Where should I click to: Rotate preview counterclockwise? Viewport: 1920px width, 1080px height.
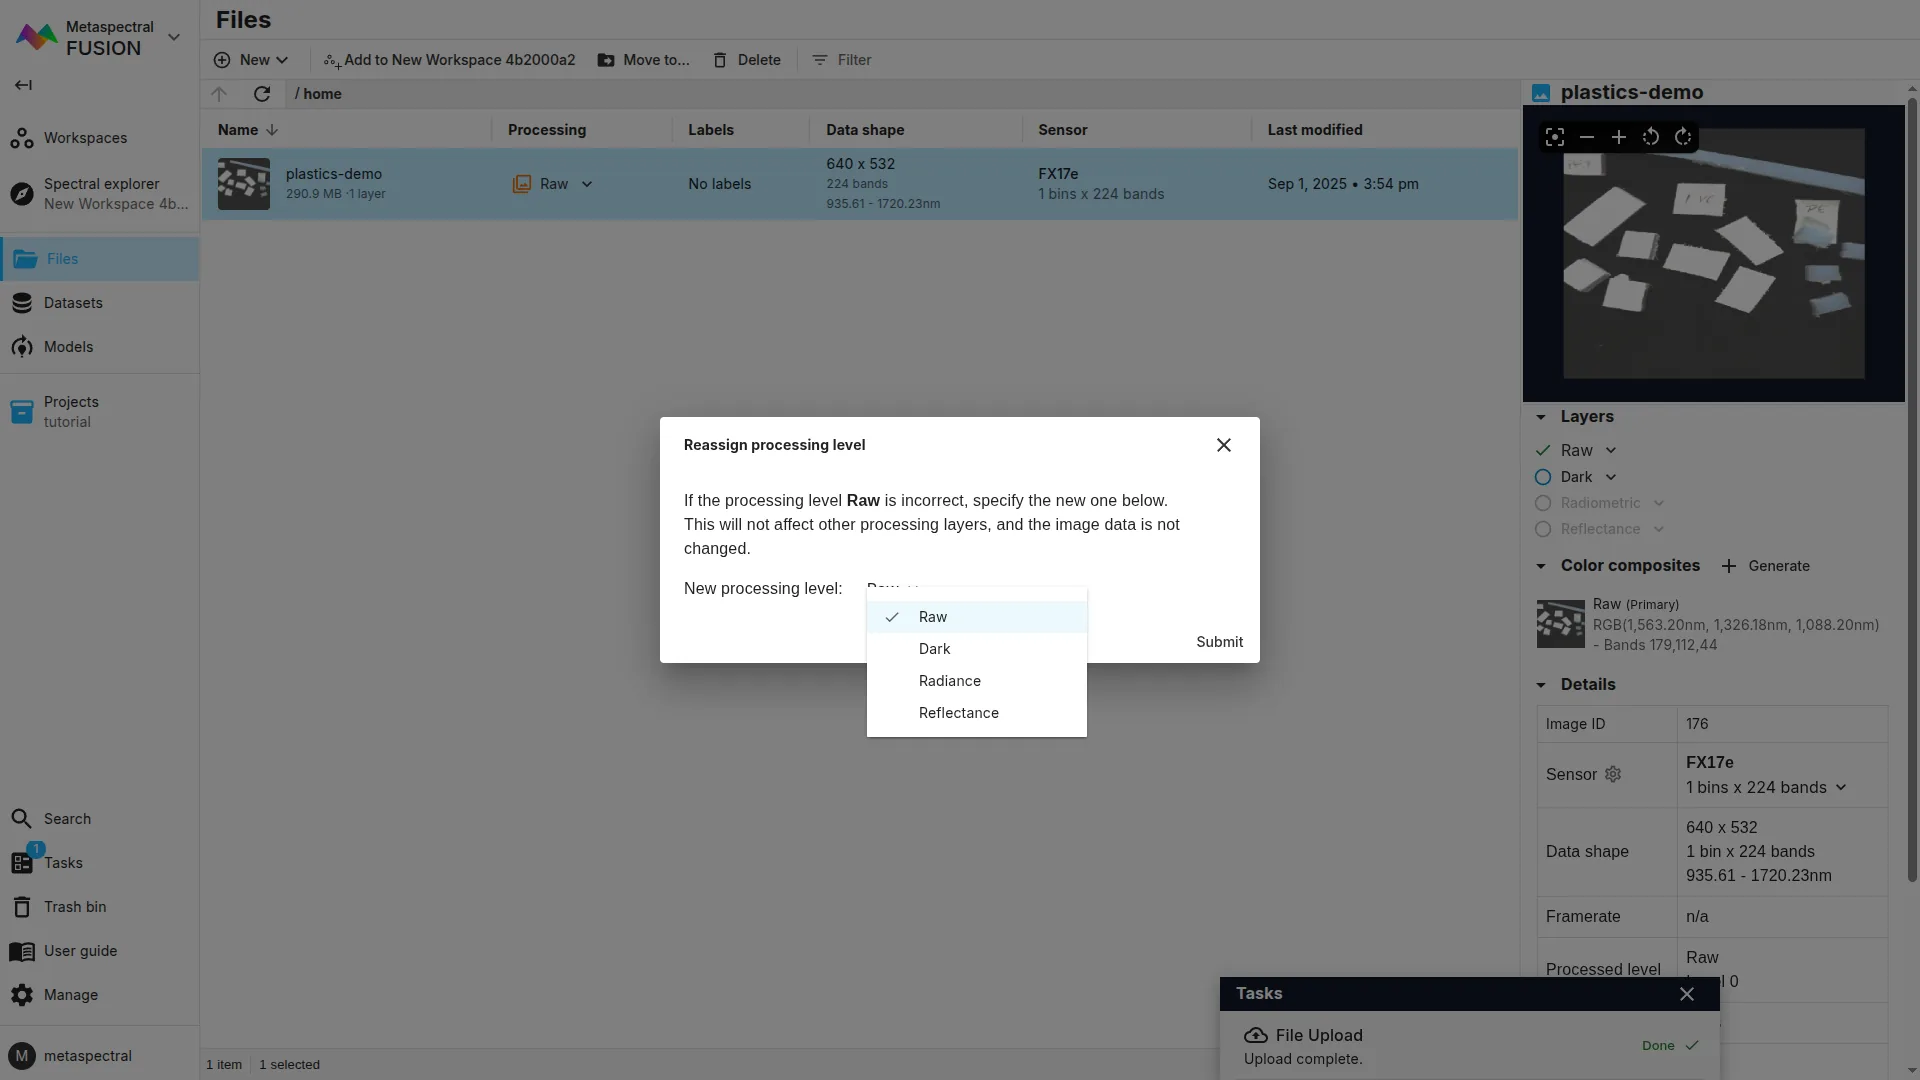click(x=1650, y=137)
